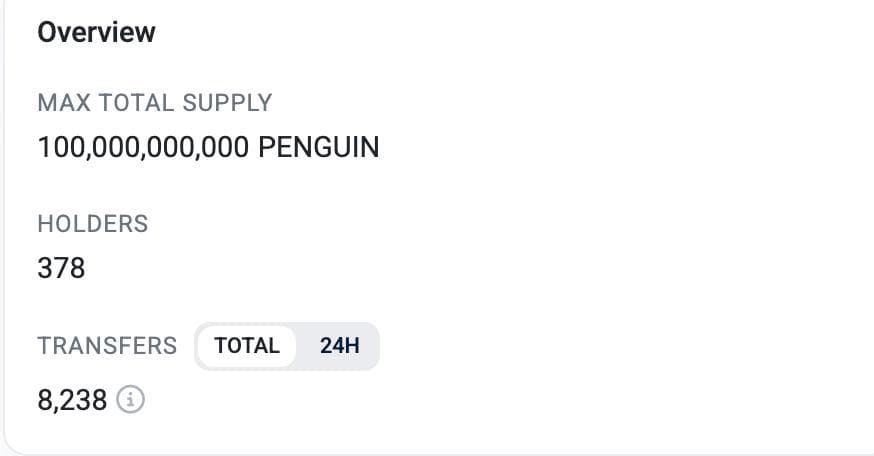Switch transfers view to 24H
The width and height of the screenshot is (874, 456).
pos(339,346)
